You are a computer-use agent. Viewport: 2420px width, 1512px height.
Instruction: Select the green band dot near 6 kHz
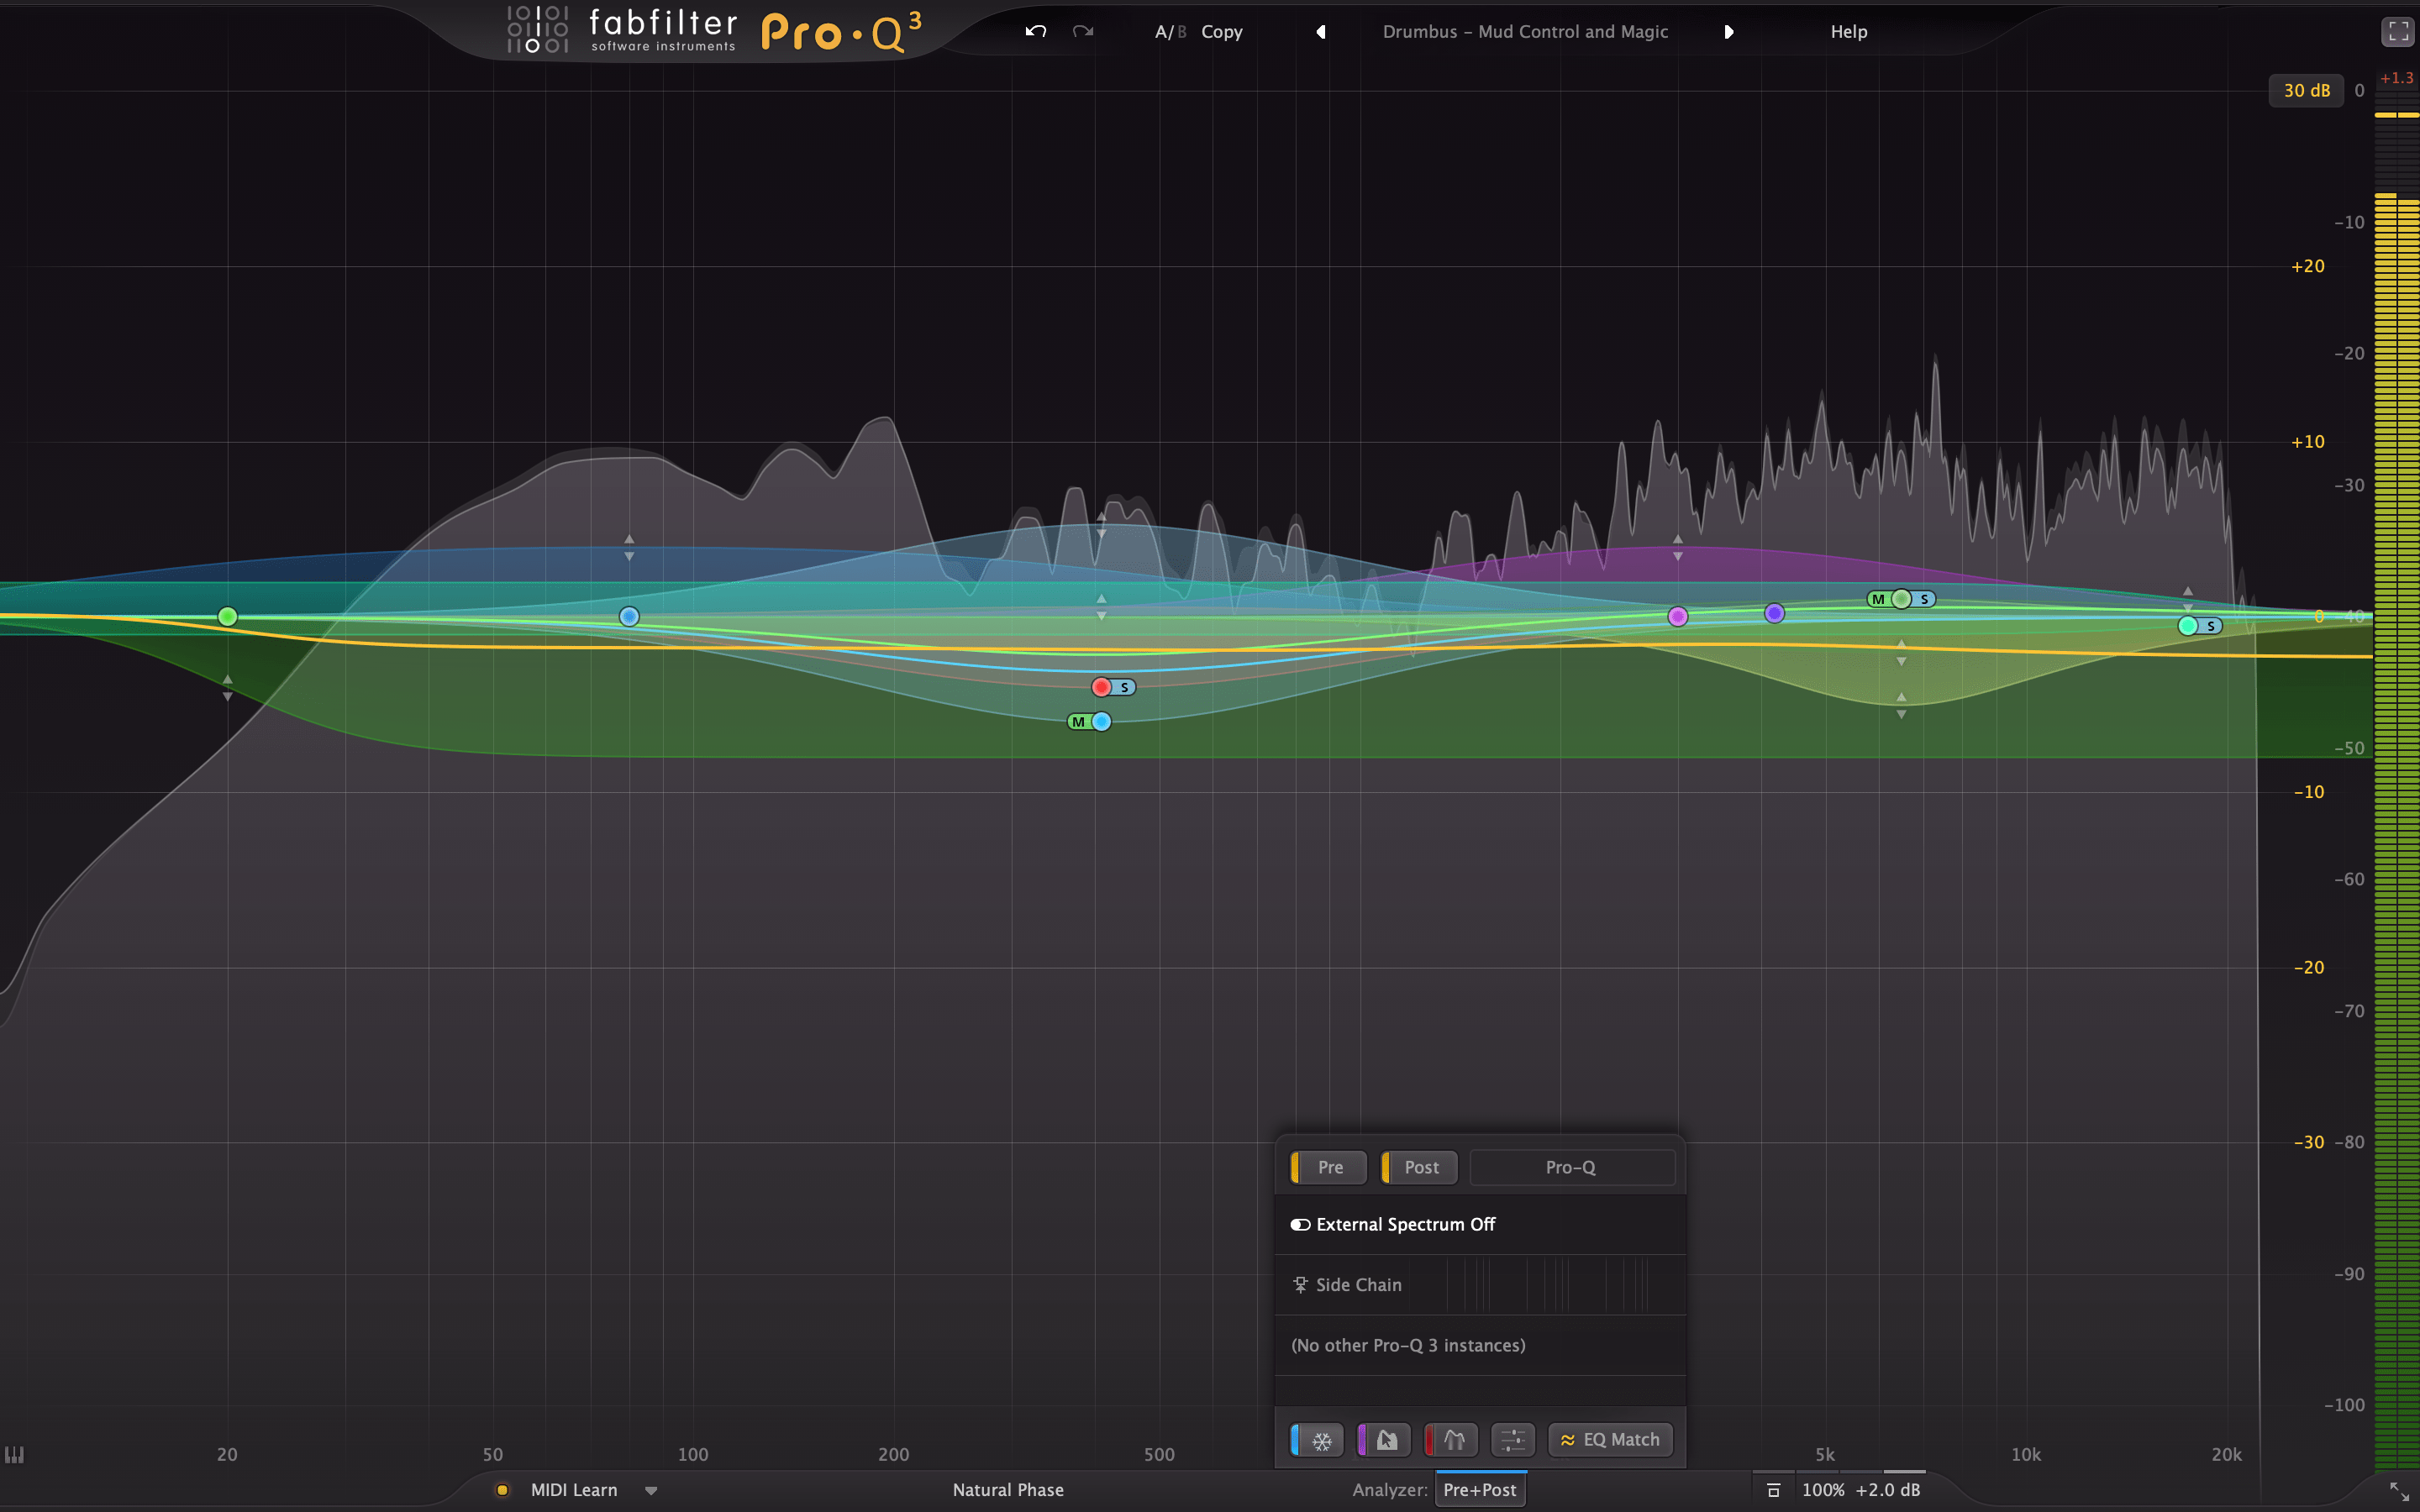[1901, 599]
